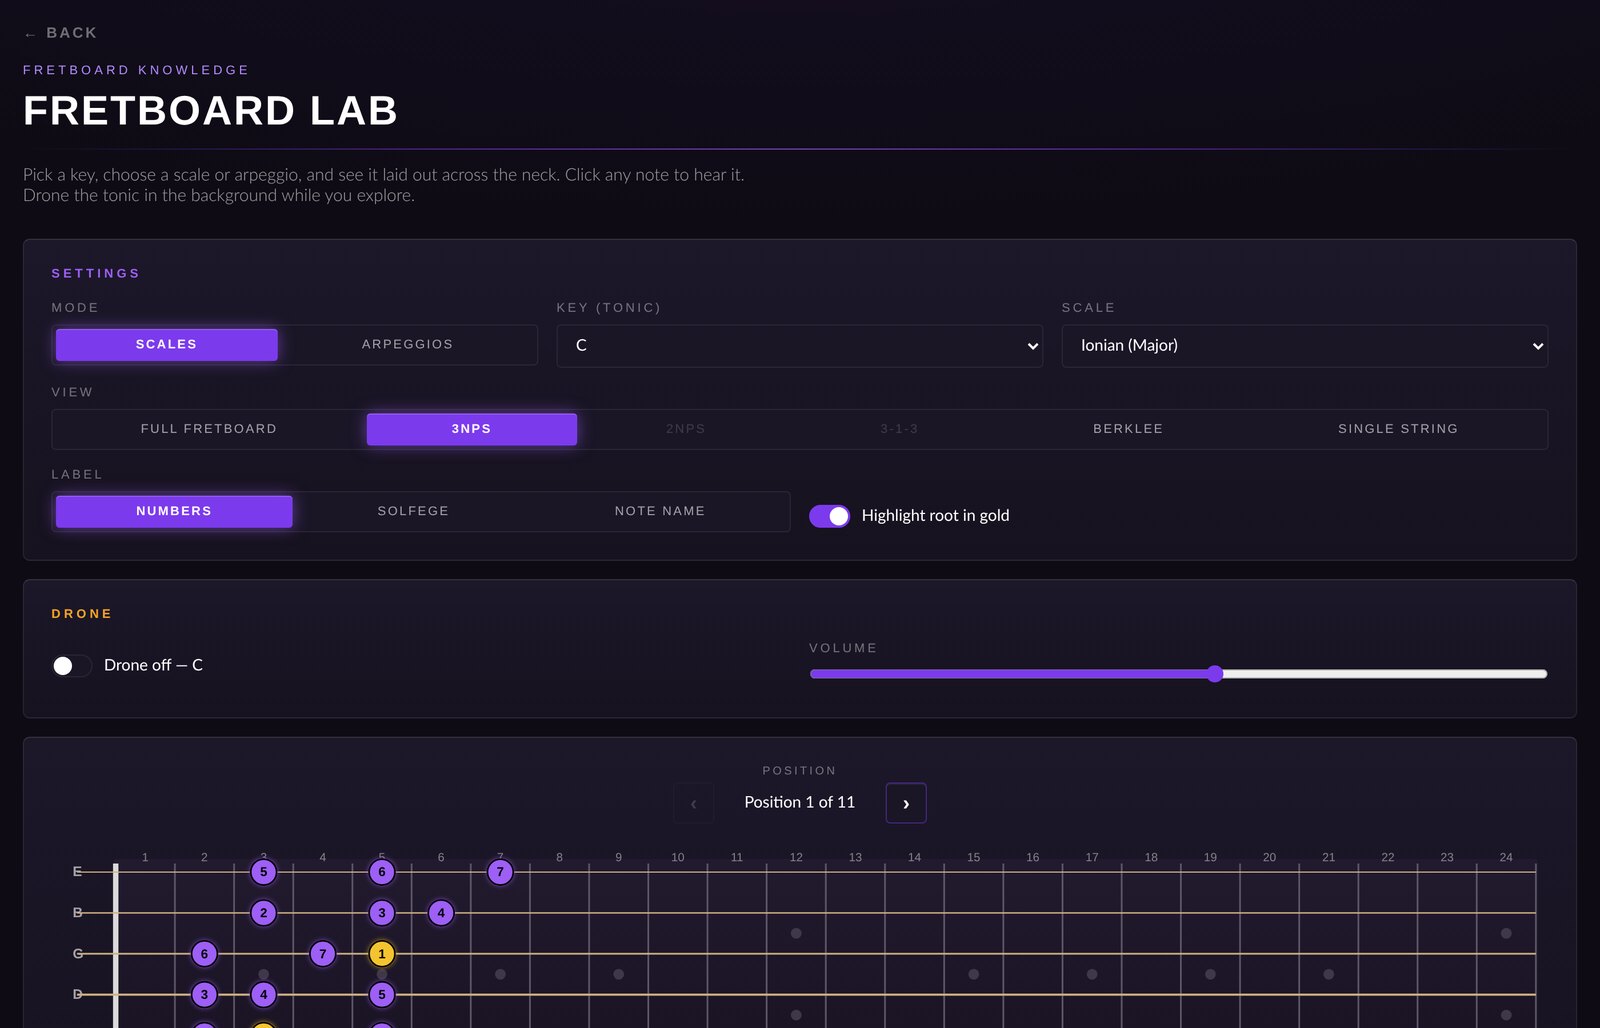Play note 5 on the D string
Screen dimensions: 1600x1028
point(382,995)
